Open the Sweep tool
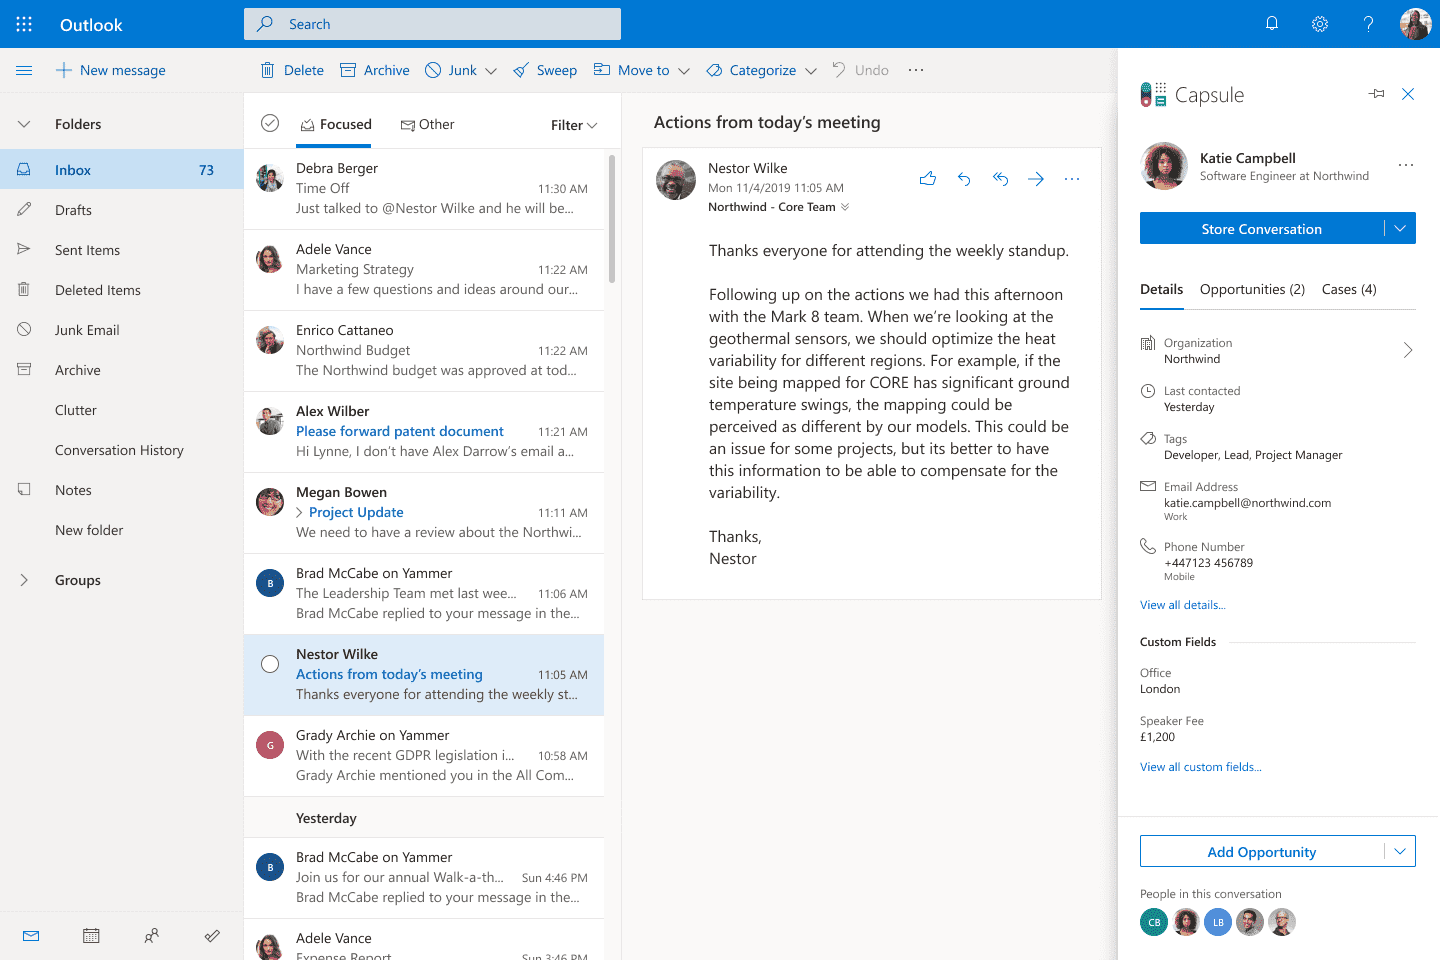The height and width of the screenshot is (960, 1440). click(545, 70)
